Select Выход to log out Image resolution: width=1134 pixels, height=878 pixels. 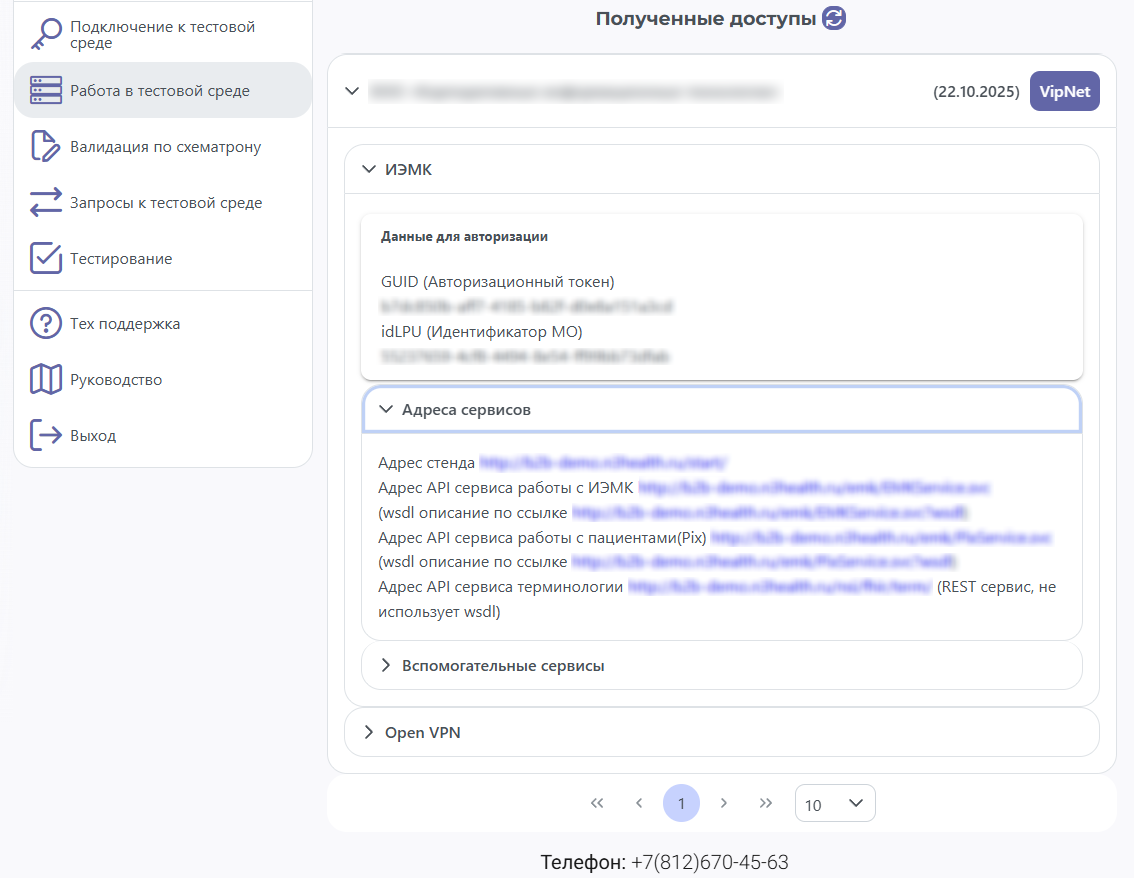[163, 435]
